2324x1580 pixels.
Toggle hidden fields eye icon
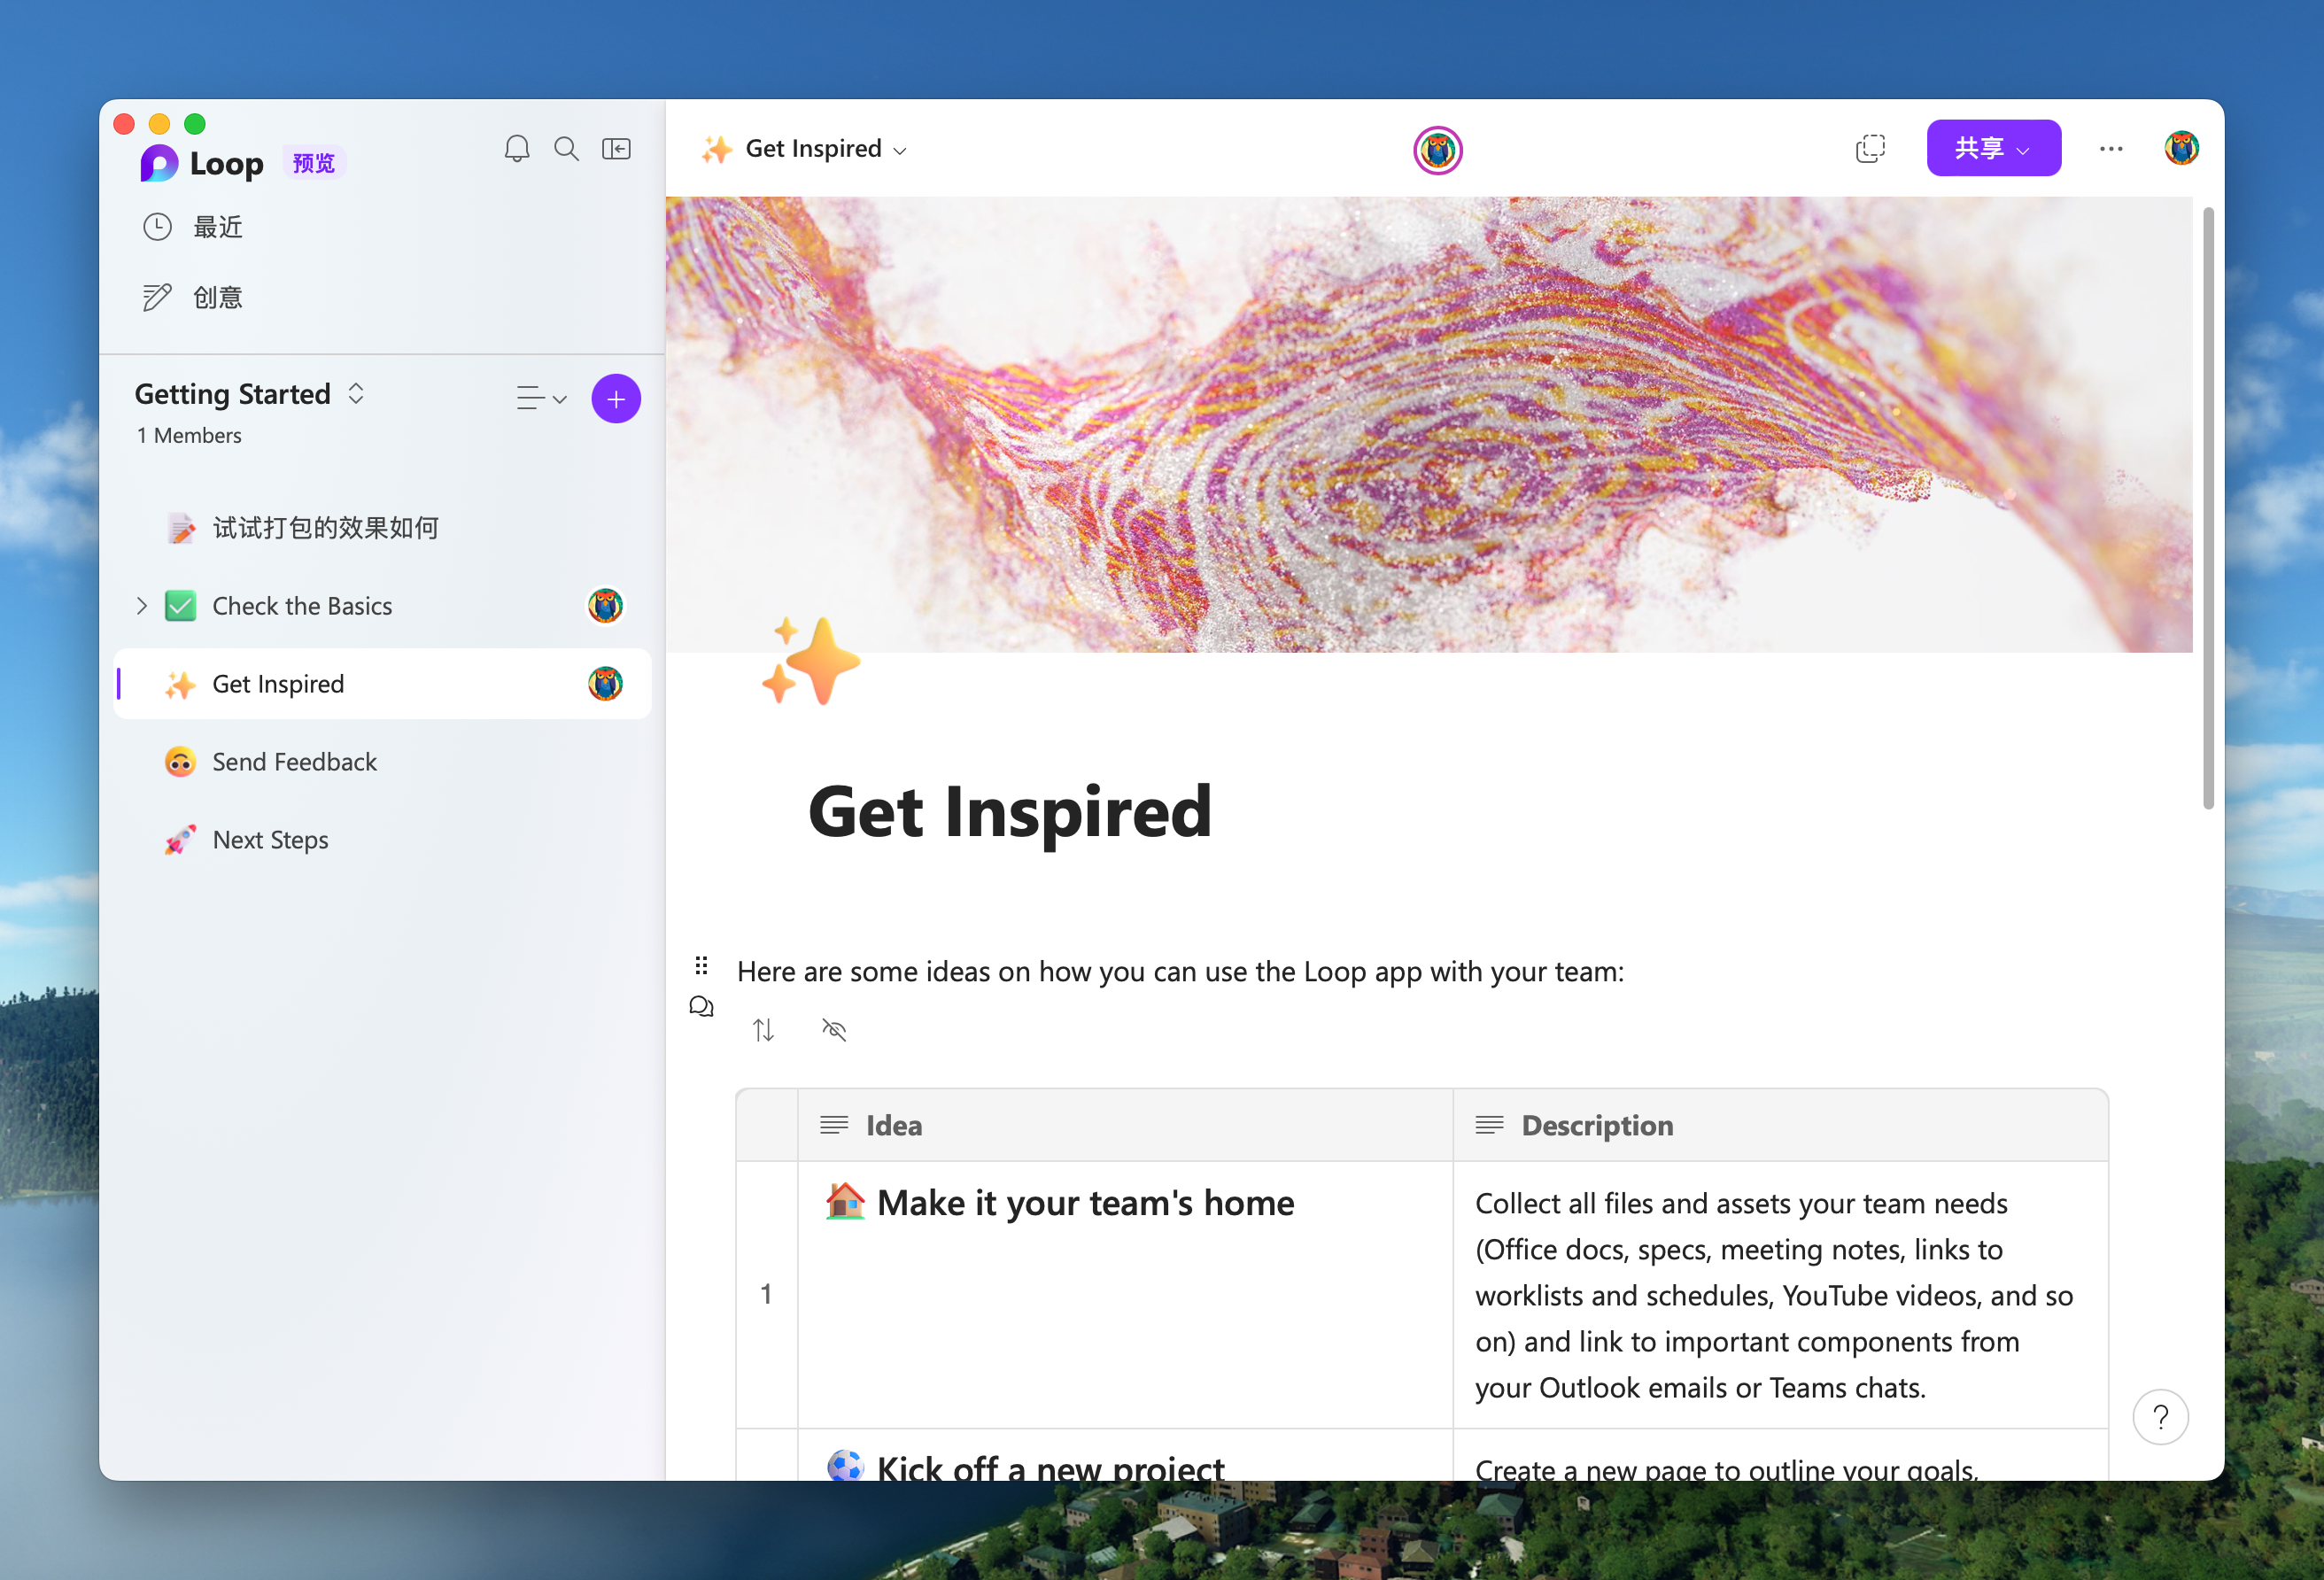point(834,1030)
